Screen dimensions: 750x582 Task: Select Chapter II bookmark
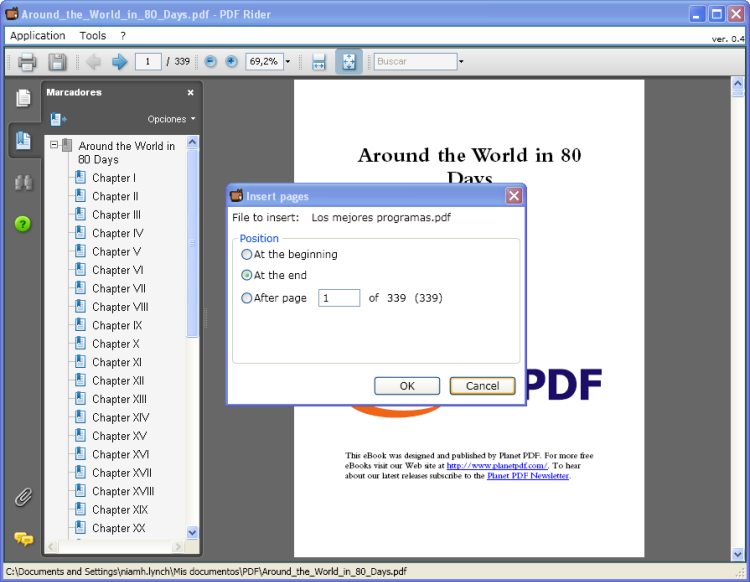(x=115, y=196)
